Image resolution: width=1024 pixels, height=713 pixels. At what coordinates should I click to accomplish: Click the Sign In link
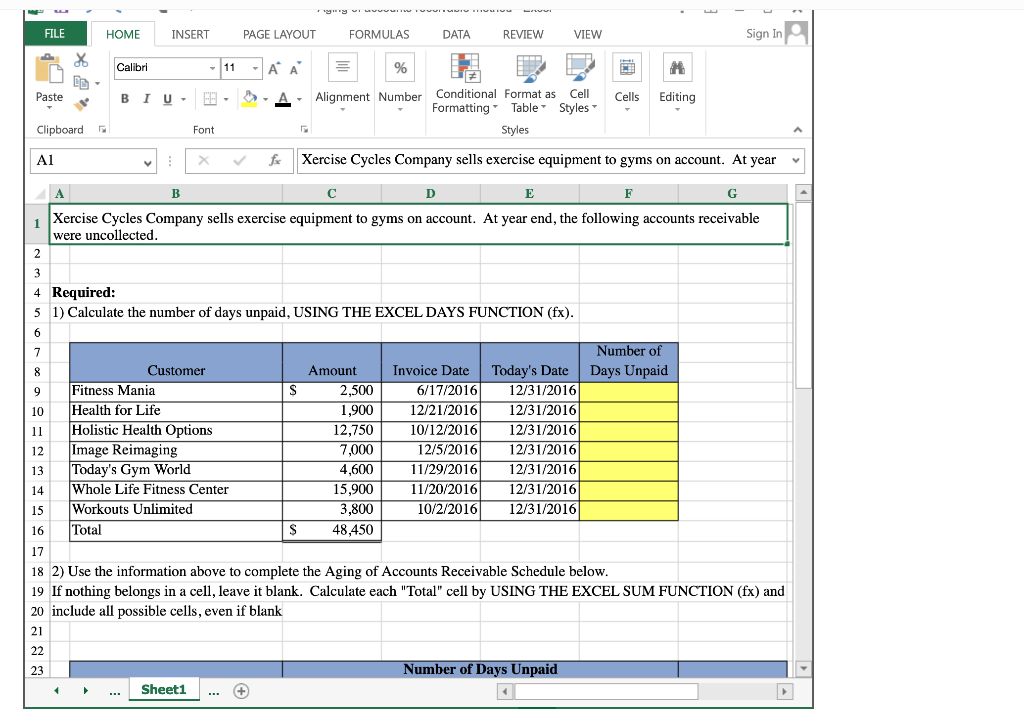click(x=763, y=33)
